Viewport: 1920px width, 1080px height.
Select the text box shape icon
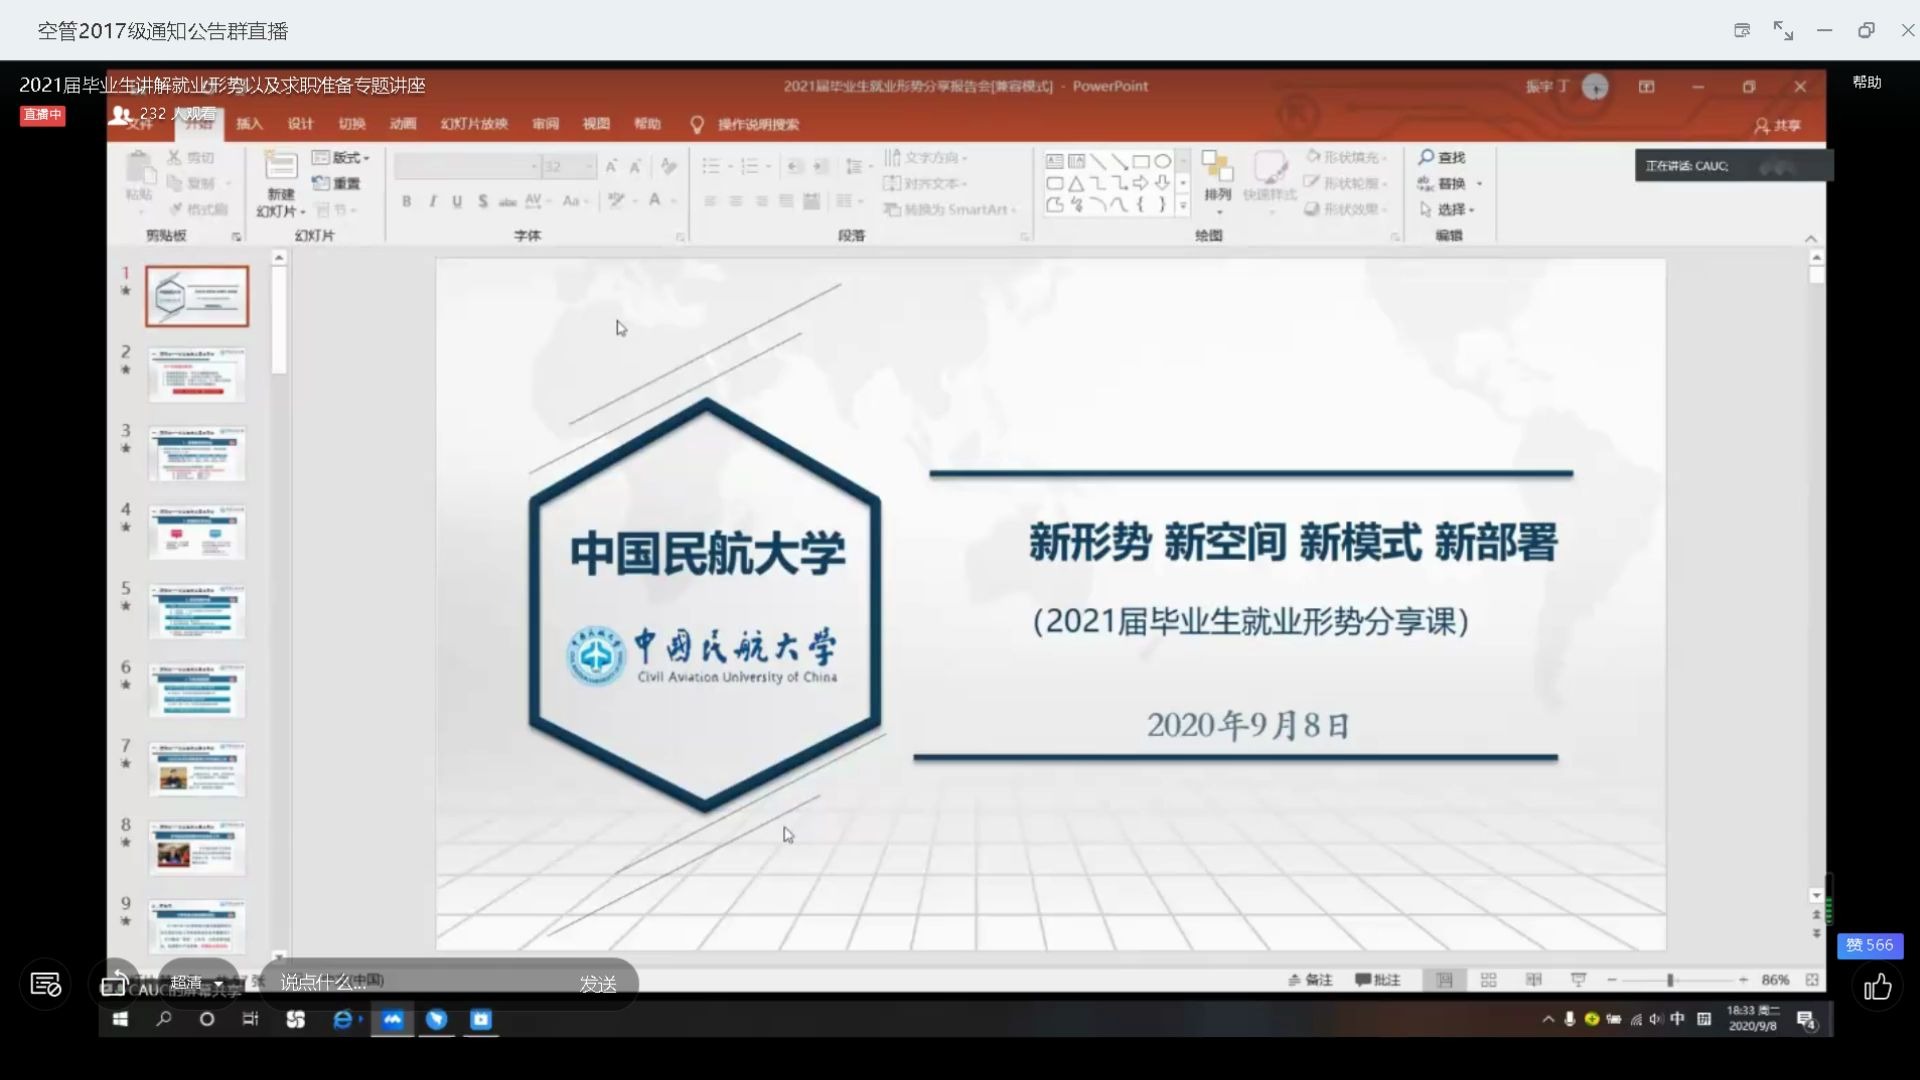(x=1054, y=161)
